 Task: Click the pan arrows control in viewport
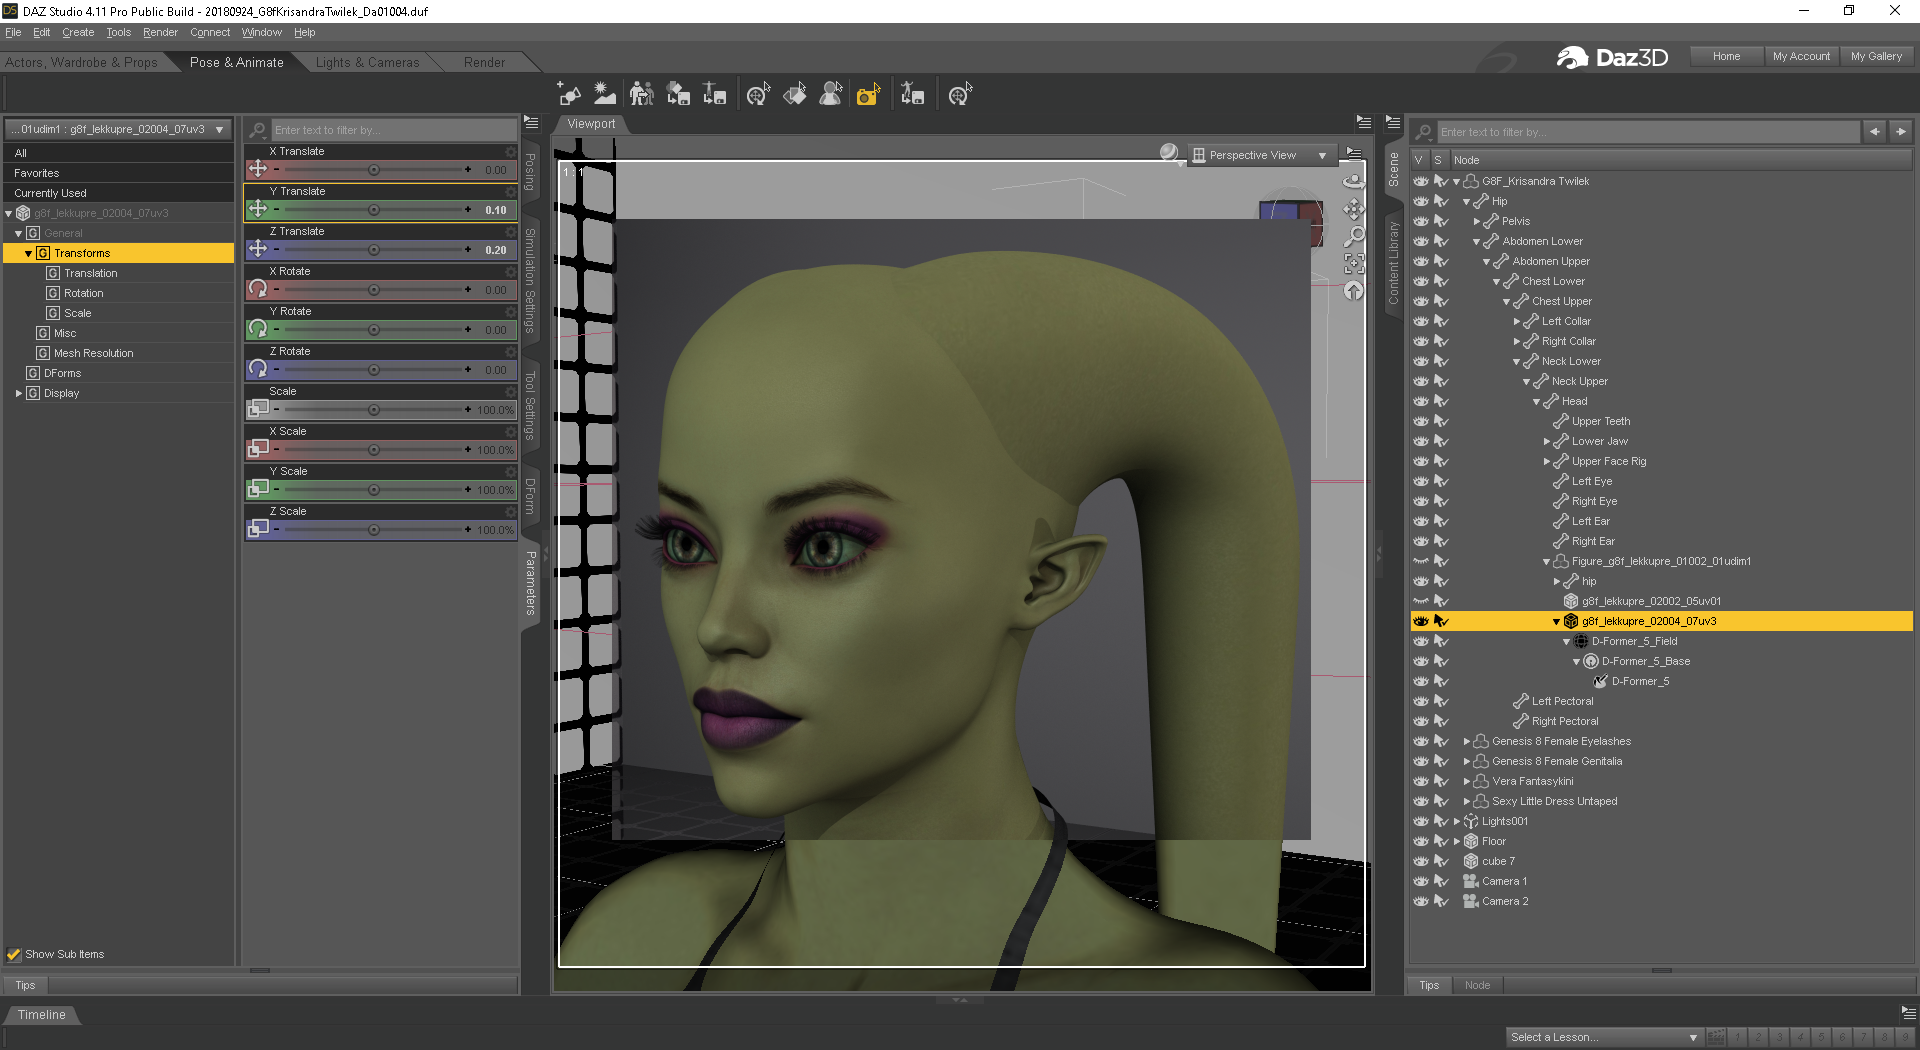(1354, 209)
